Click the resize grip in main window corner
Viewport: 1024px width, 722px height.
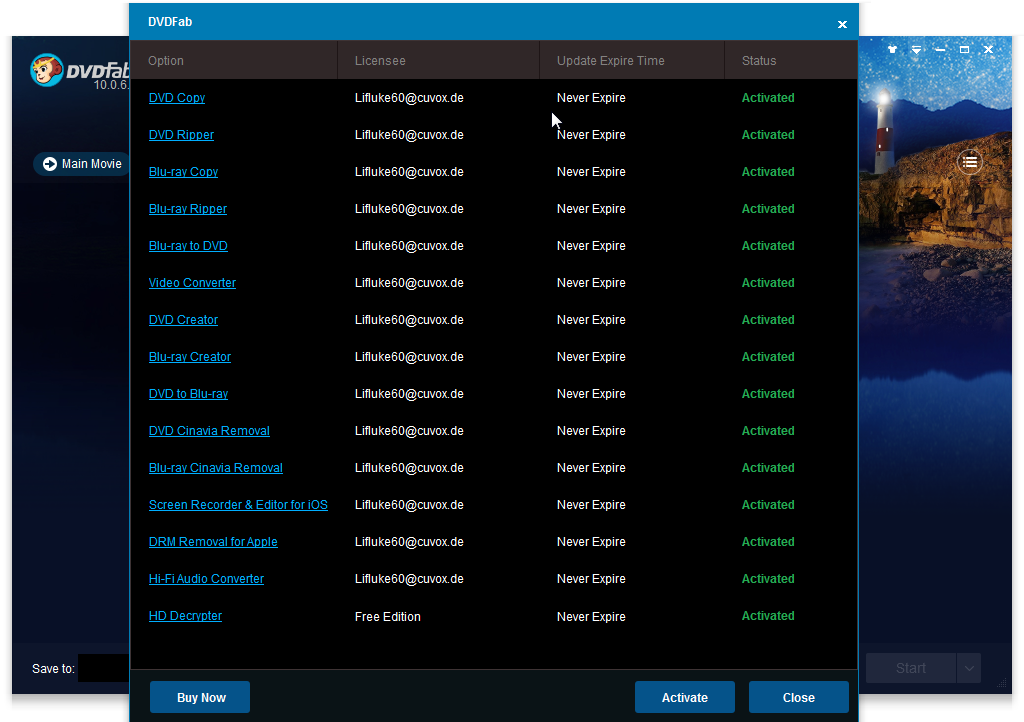1002,683
